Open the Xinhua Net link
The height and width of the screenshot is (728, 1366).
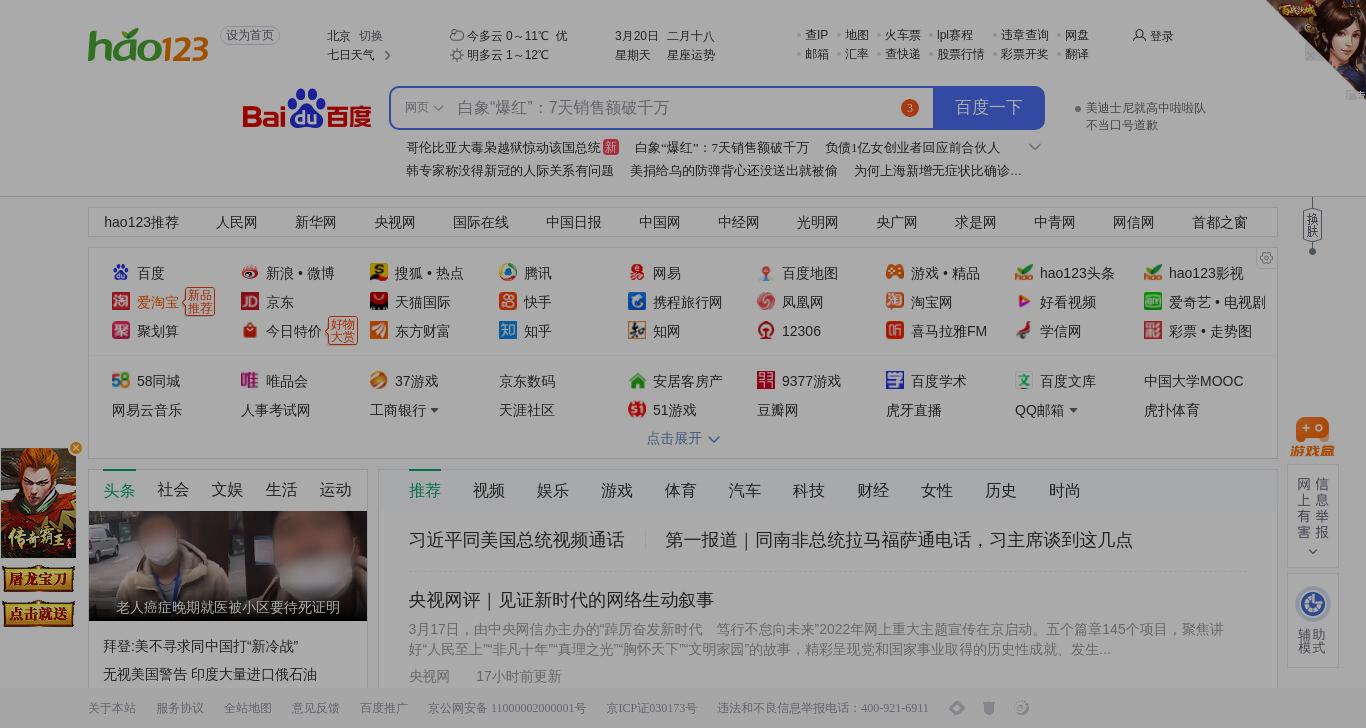(316, 223)
